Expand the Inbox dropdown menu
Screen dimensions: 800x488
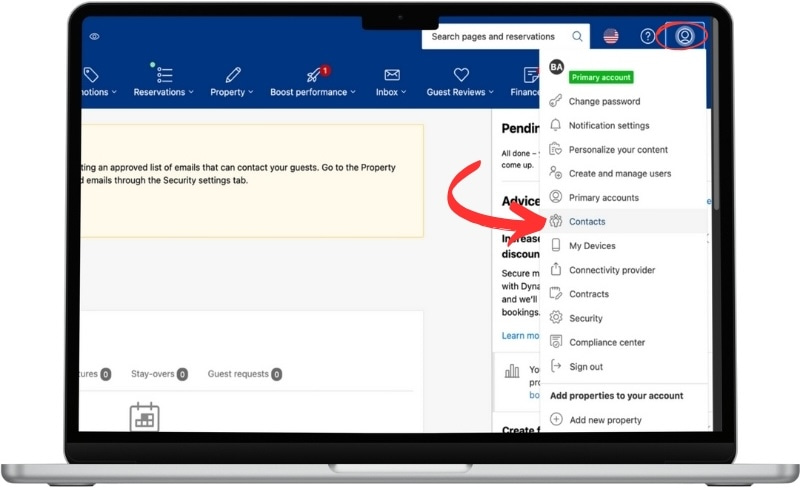(391, 92)
